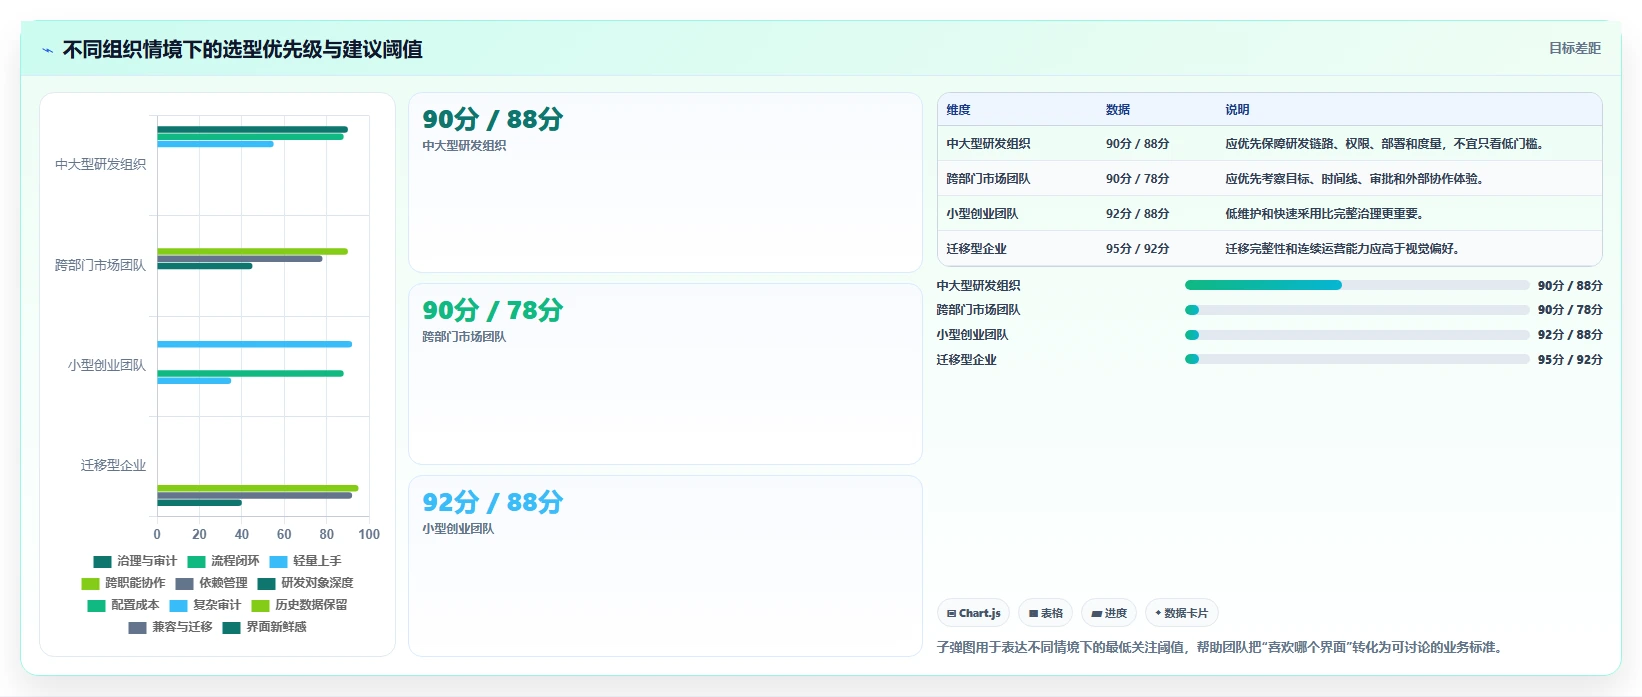Toggle the 流程闭环 legend series

[x=223, y=561]
